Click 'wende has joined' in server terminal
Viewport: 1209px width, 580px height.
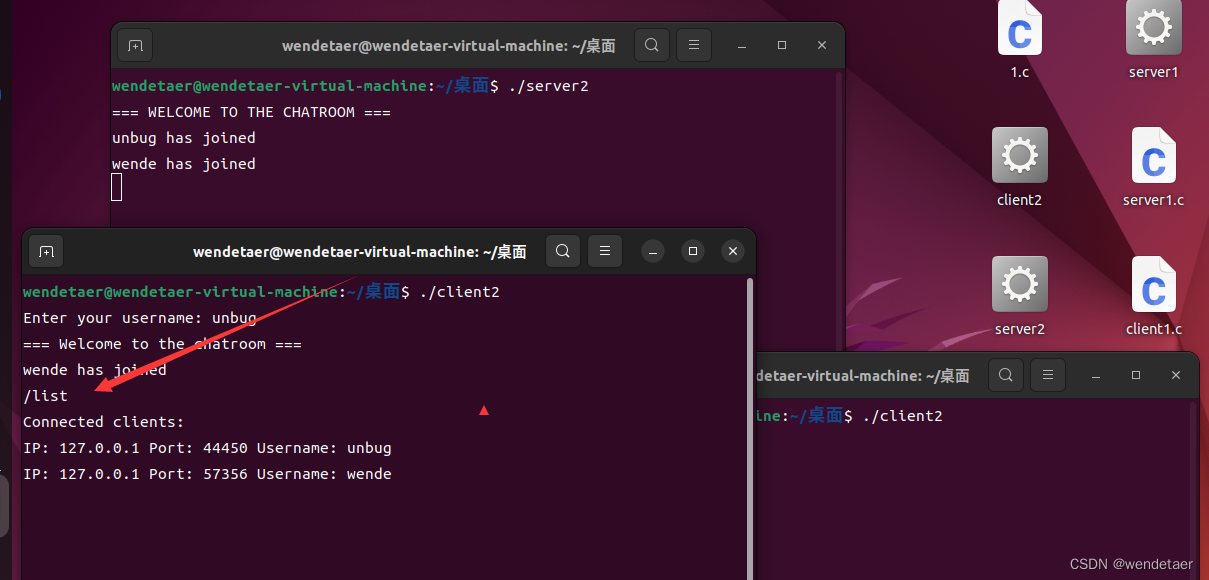(x=184, y=164)
